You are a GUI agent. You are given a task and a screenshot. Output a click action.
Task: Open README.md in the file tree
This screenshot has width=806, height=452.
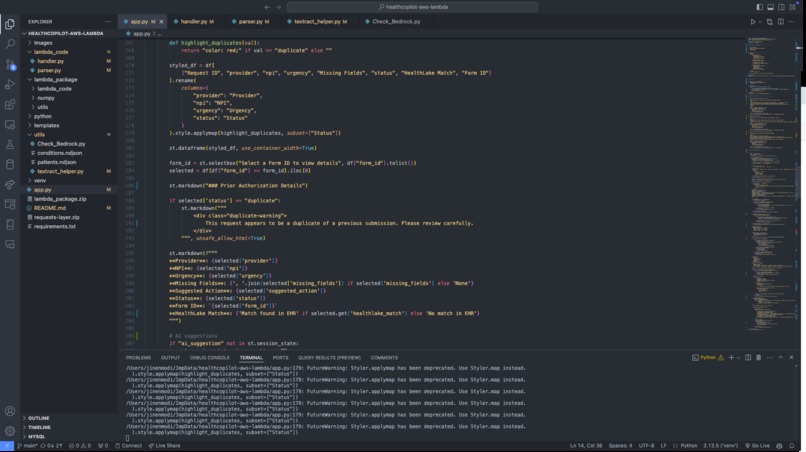[49, 208]
